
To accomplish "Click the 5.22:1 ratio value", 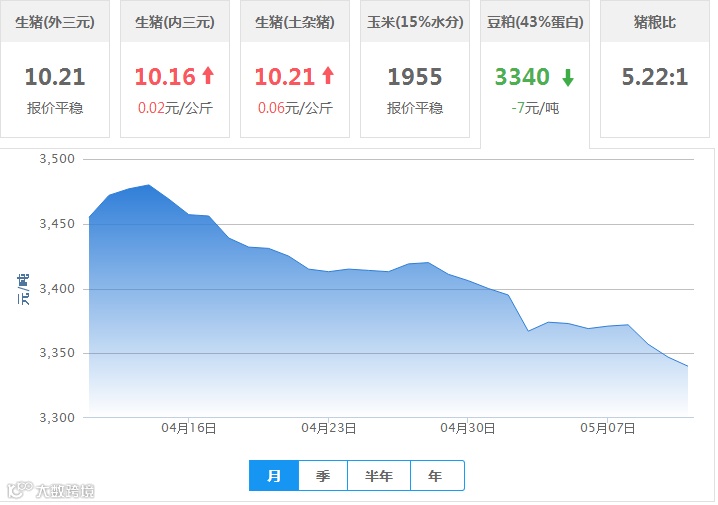I will click(x=655, y=76).
